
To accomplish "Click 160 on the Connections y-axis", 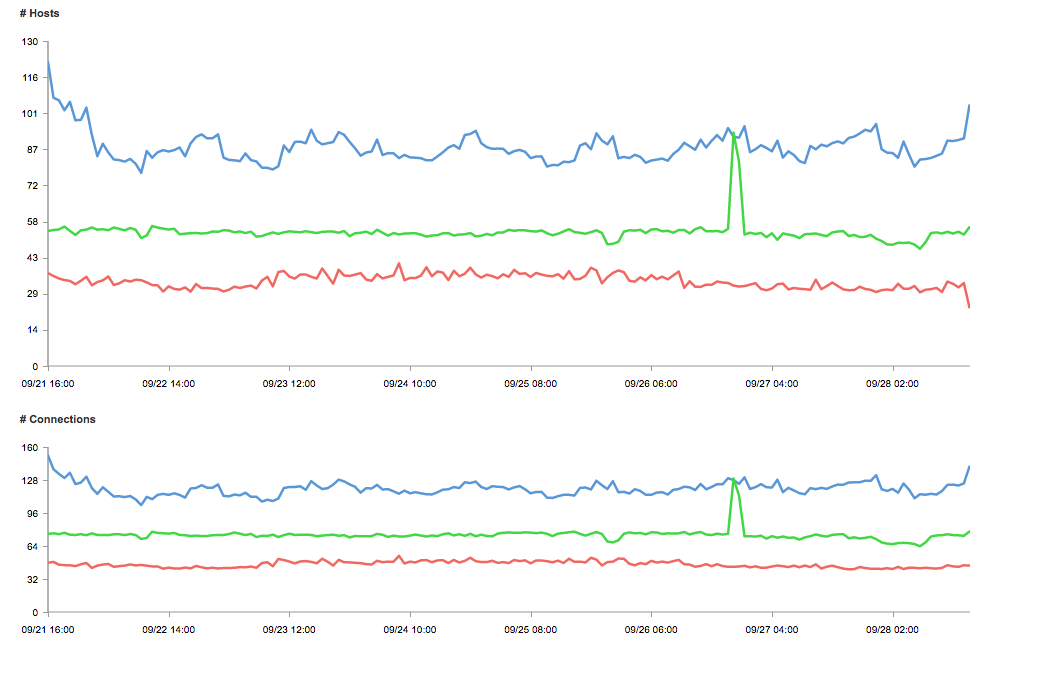I will coord(30,448).
